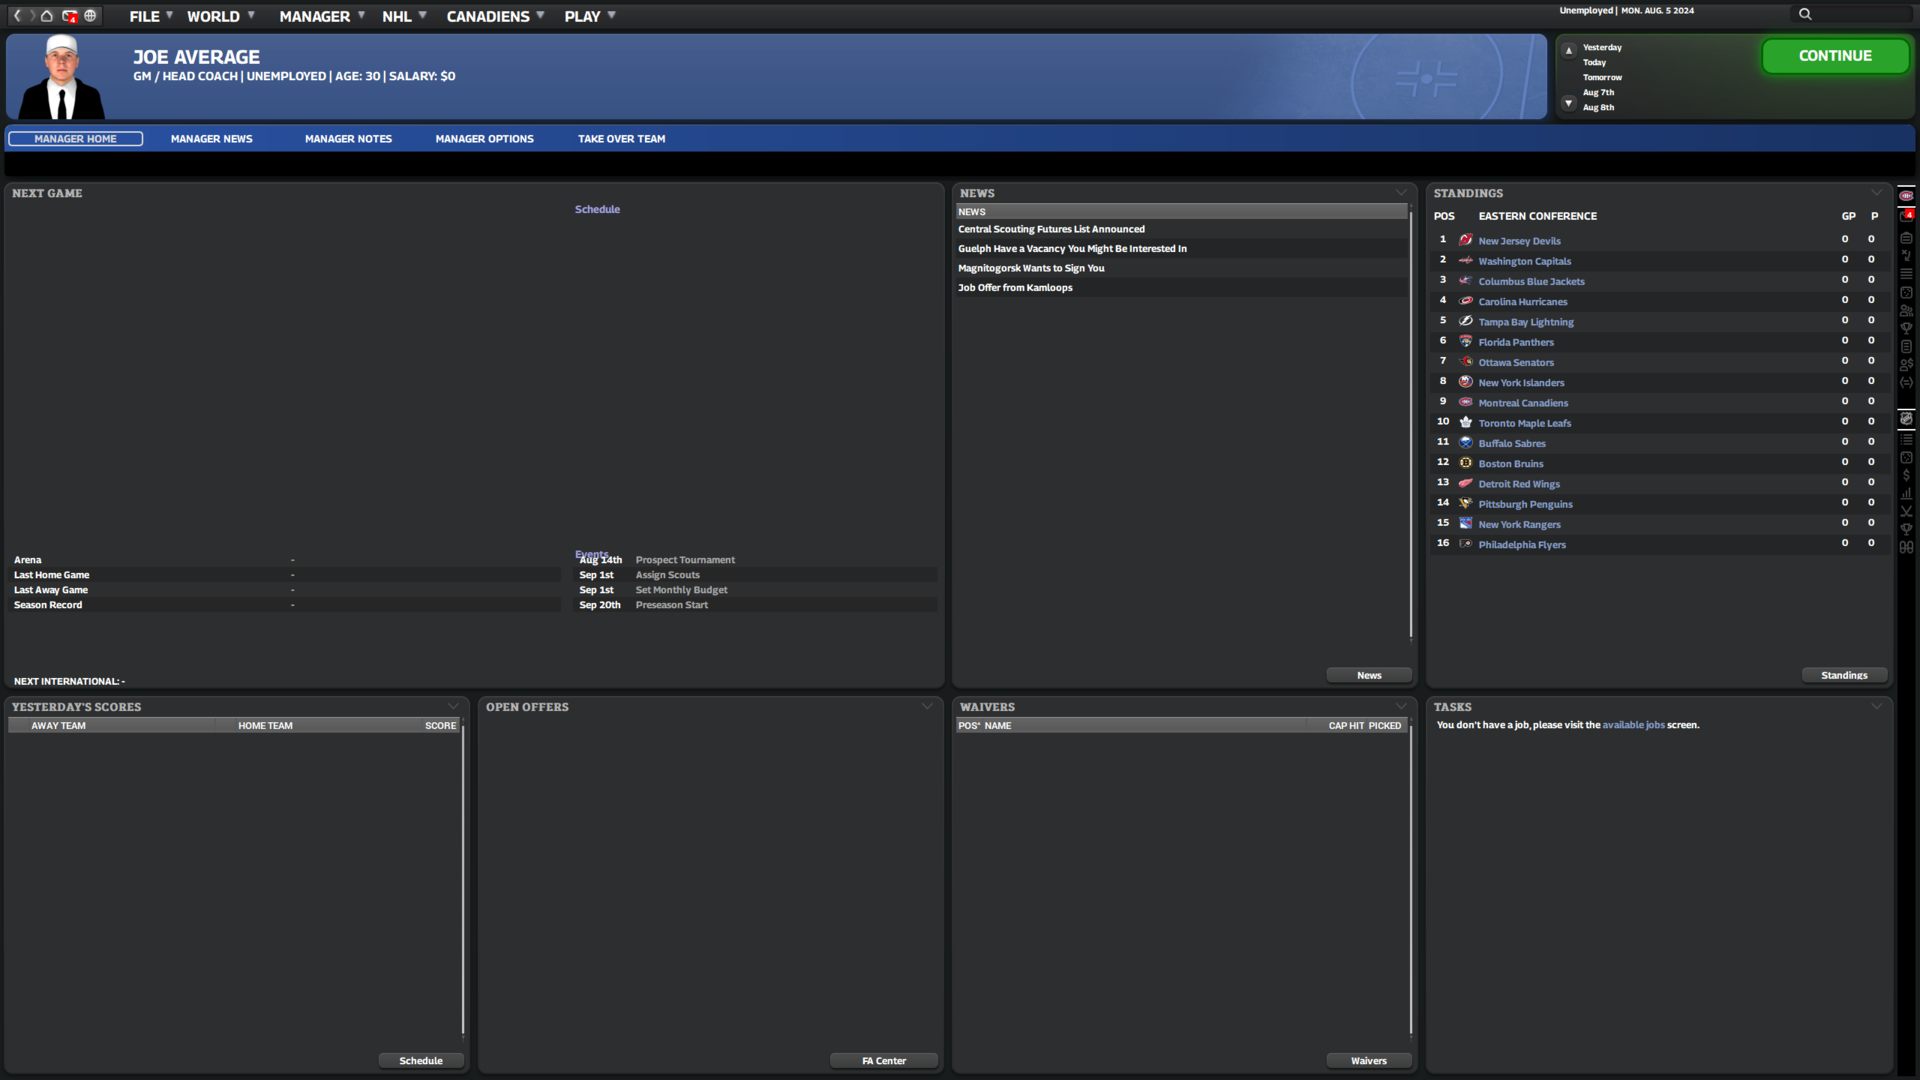Open the person-with-dollar contracts sidebar icon

[x=1906, y=364]
